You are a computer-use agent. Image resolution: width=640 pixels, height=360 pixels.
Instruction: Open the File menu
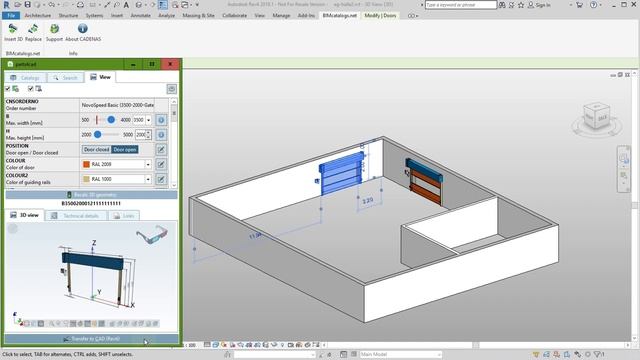pyautogui.click(x=11, y=16)
